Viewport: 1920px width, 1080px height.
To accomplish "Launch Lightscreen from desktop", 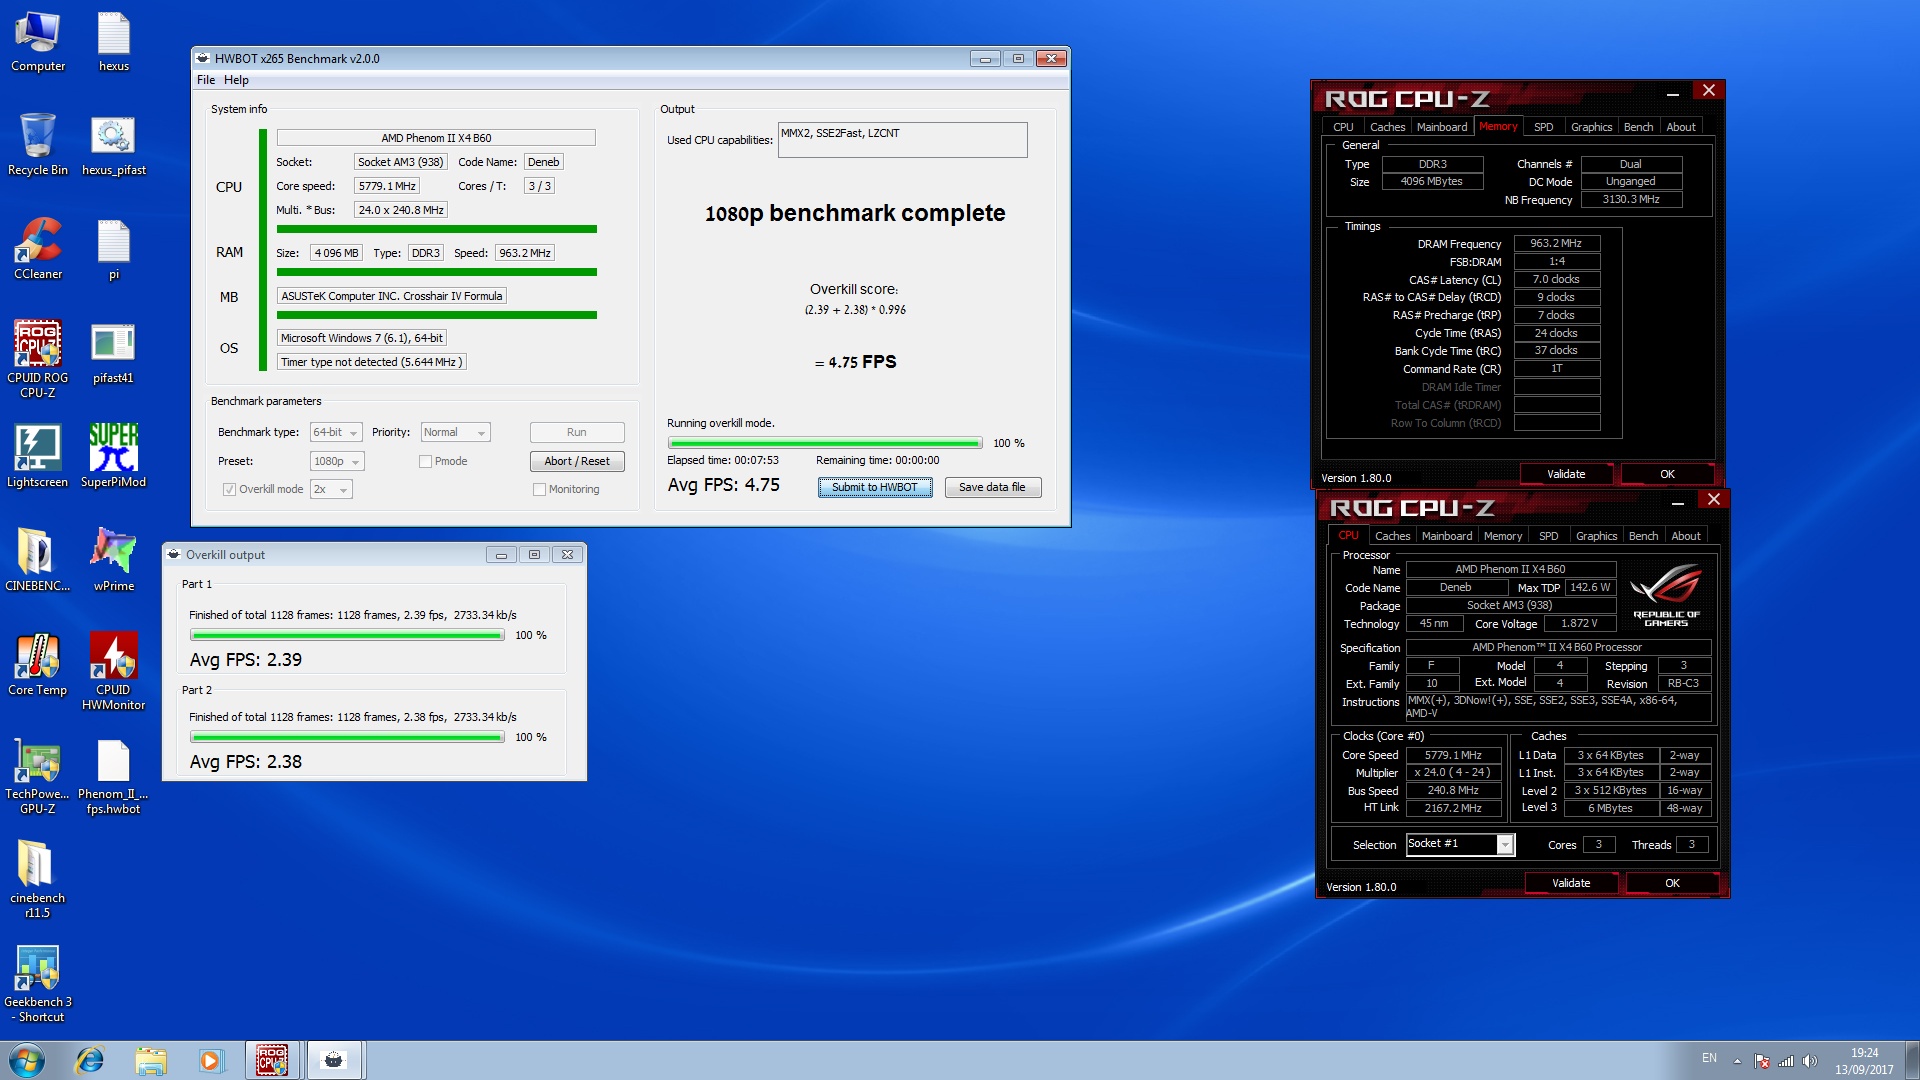I will click(x=38, y=457).
